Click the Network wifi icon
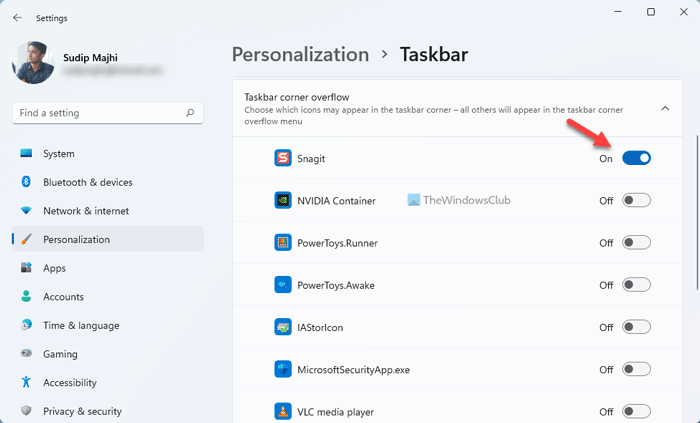This screenshot has height=423, width=700. click(x=26, y=211)
